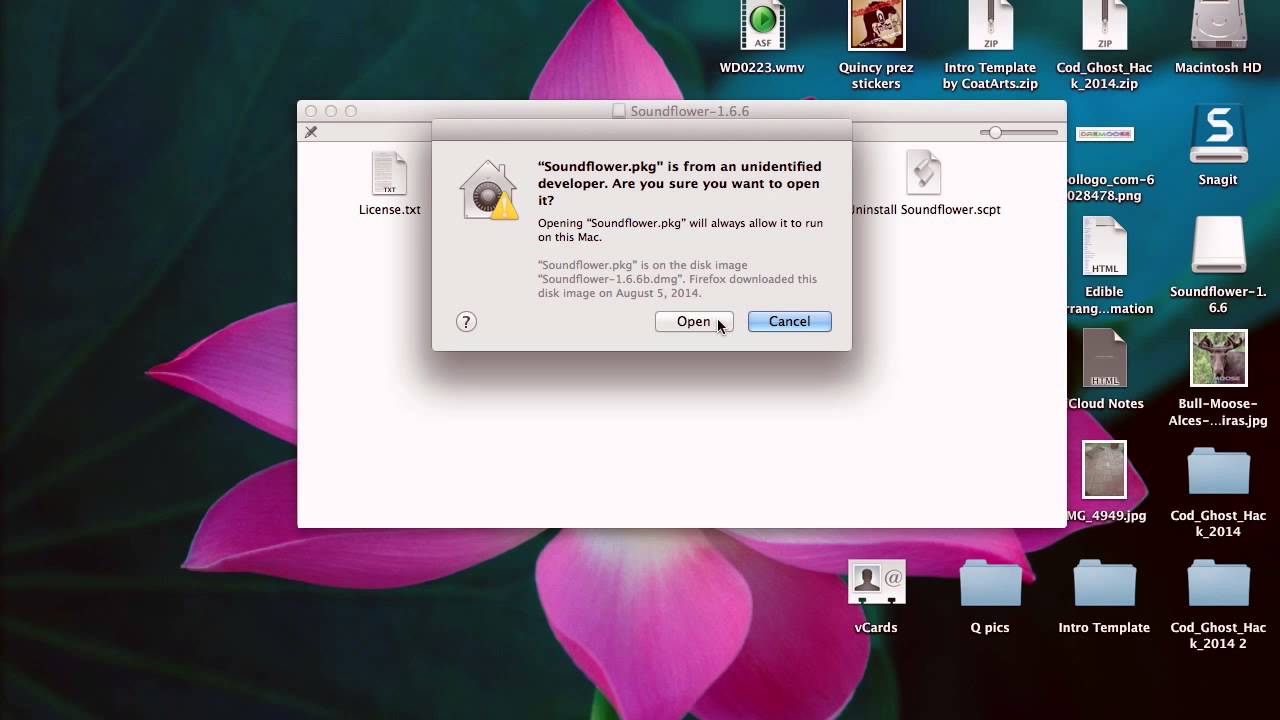Select the Soundflower-1.6.6 mounted disk icon

(x=1218, y=246)
